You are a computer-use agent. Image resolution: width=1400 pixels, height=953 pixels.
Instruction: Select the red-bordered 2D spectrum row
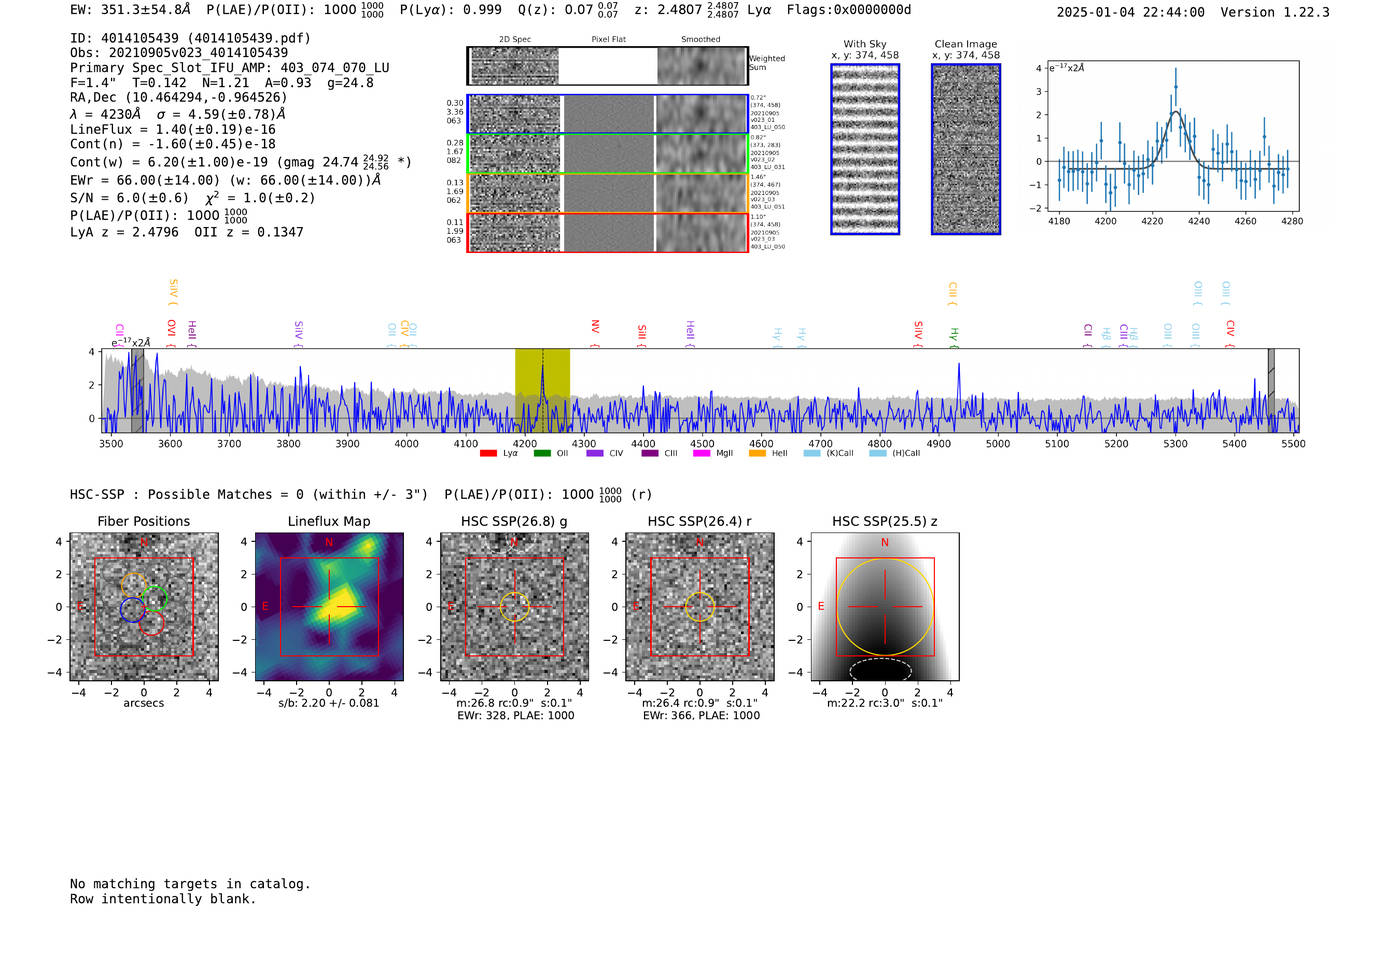tap(608, 232)
